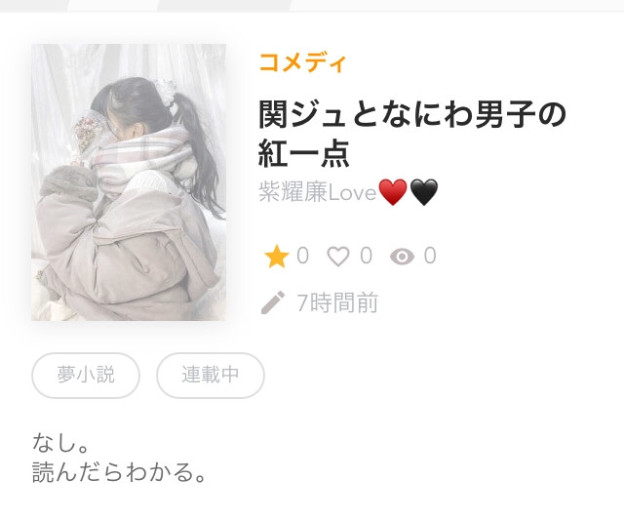Image resolution: width=624 pixels, height=520 pixels.
Task: Click the red heart emoji in author name
Action: click(393, 192)
